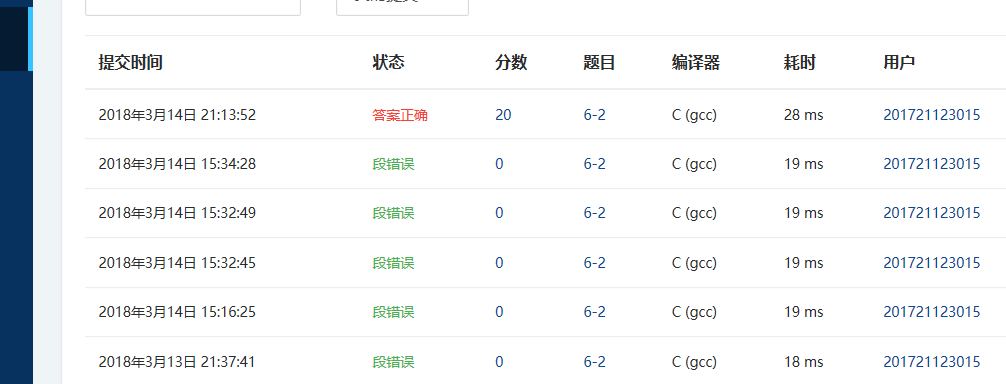This screenshot has width=1006, height=384.
Task: Open problem 6-2 in 15:16:25 row
Action: (x=594, y=312)
